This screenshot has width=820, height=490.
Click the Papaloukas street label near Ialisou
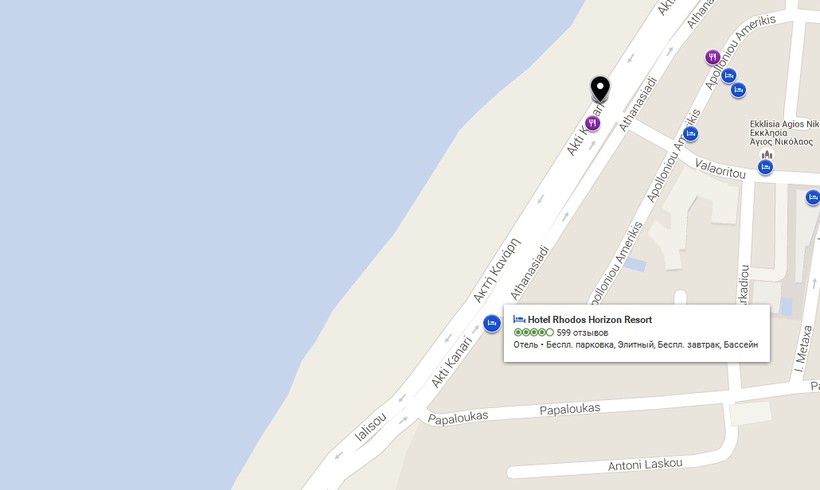[458, 417]
